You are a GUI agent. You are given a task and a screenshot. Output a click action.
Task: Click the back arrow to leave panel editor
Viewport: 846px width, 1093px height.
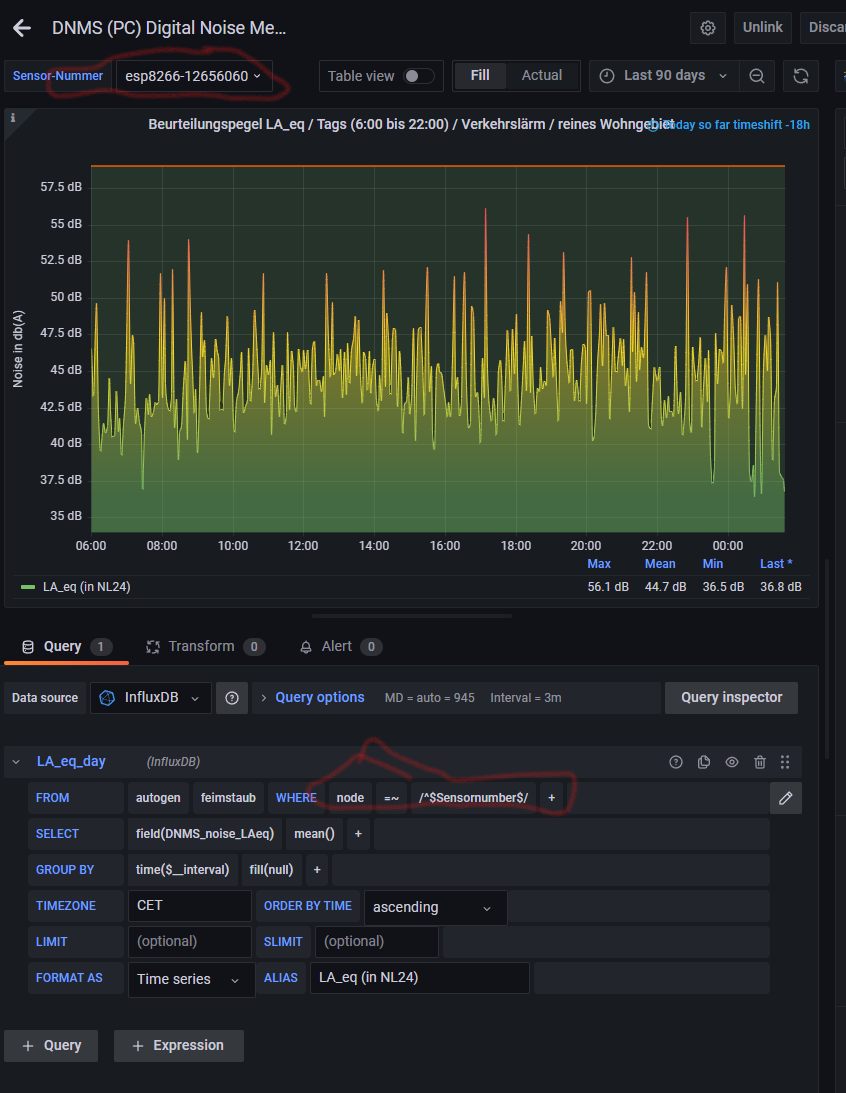pyautogui.click(x=22, y=28)
